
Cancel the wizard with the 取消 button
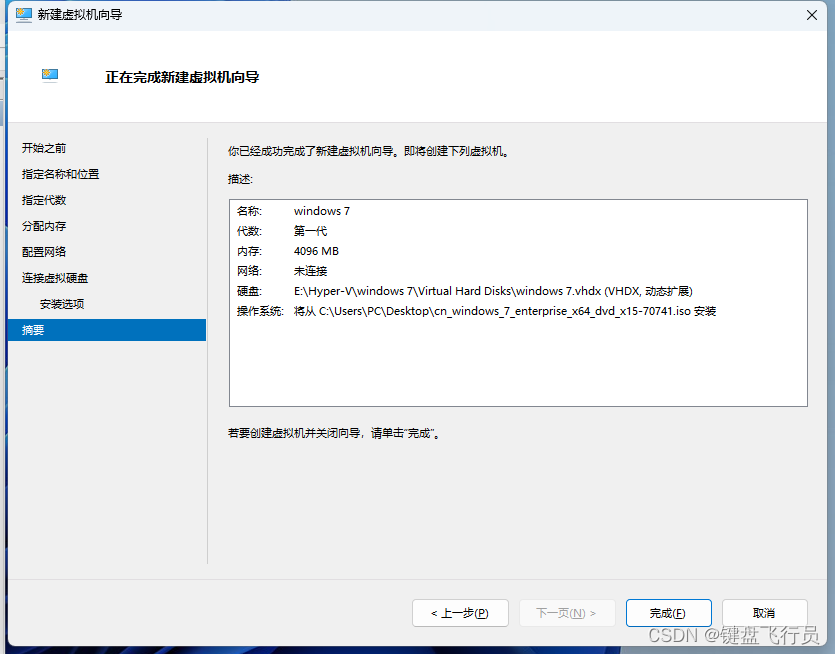[x=764, y=612]
